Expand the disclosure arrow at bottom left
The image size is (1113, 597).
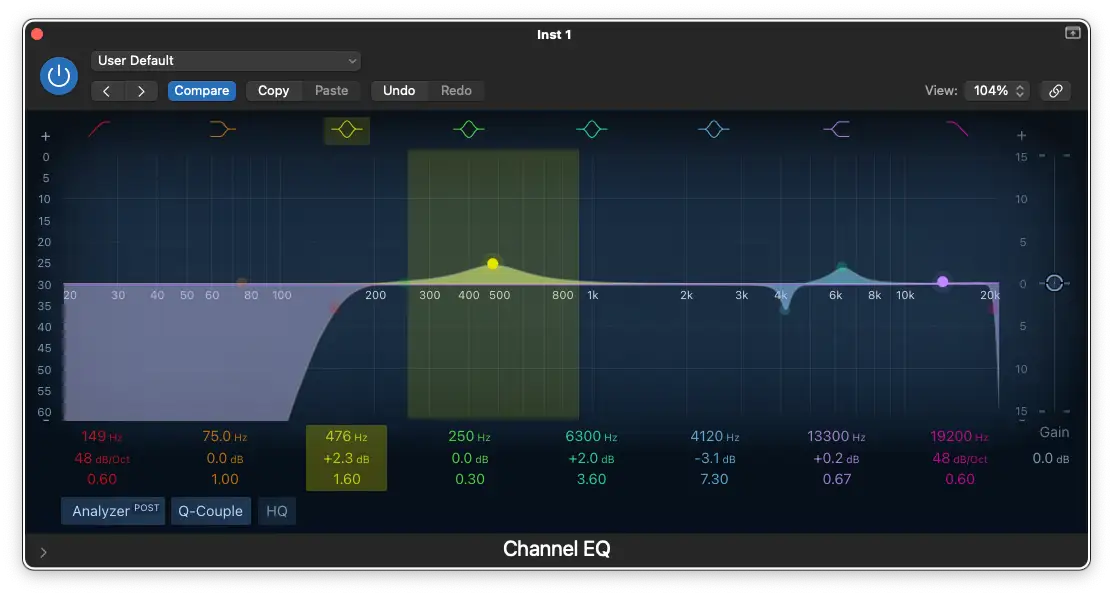[x=43, y=551]
